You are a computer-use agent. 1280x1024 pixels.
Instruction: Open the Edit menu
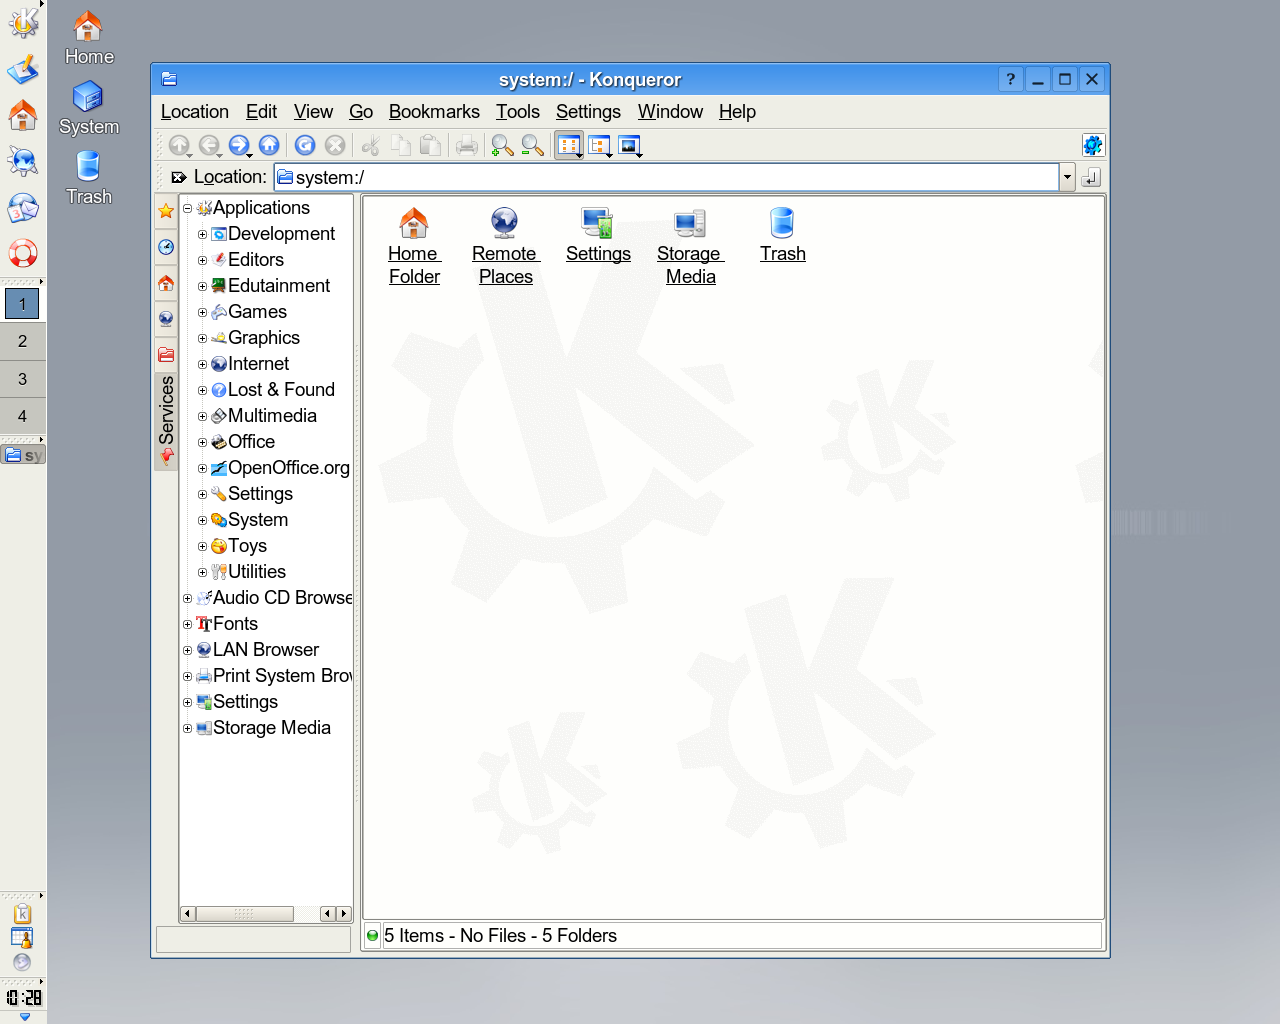(262, 112)
